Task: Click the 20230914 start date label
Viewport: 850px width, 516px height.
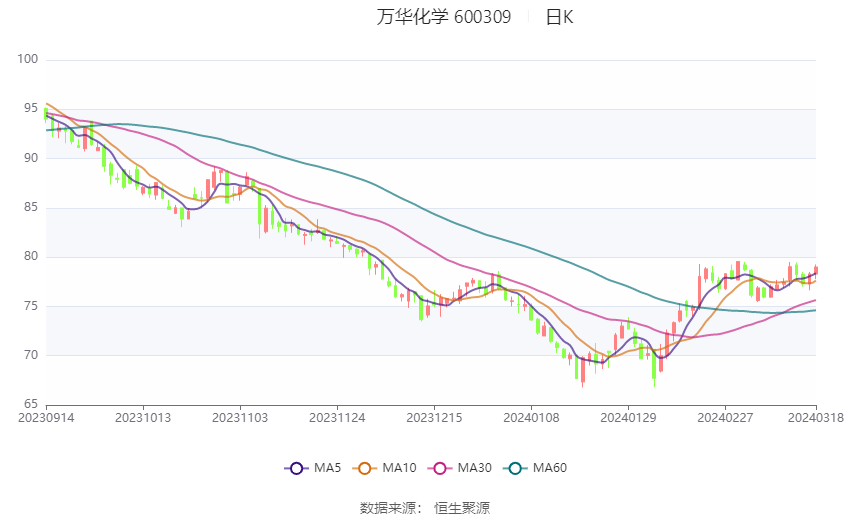Action: pos(46,417)
